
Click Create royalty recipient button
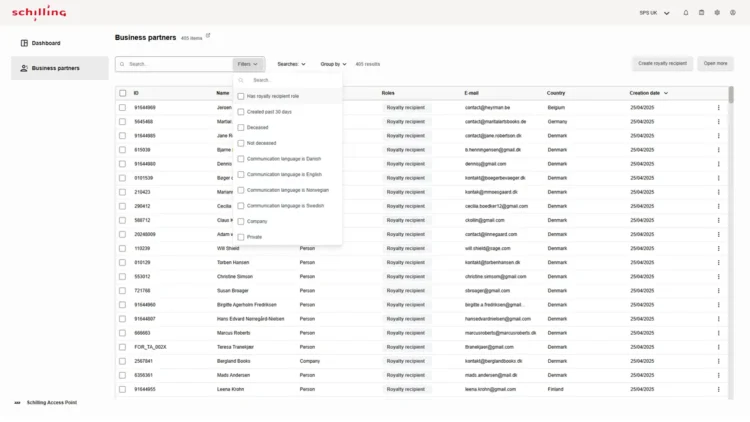pos(662,63)
